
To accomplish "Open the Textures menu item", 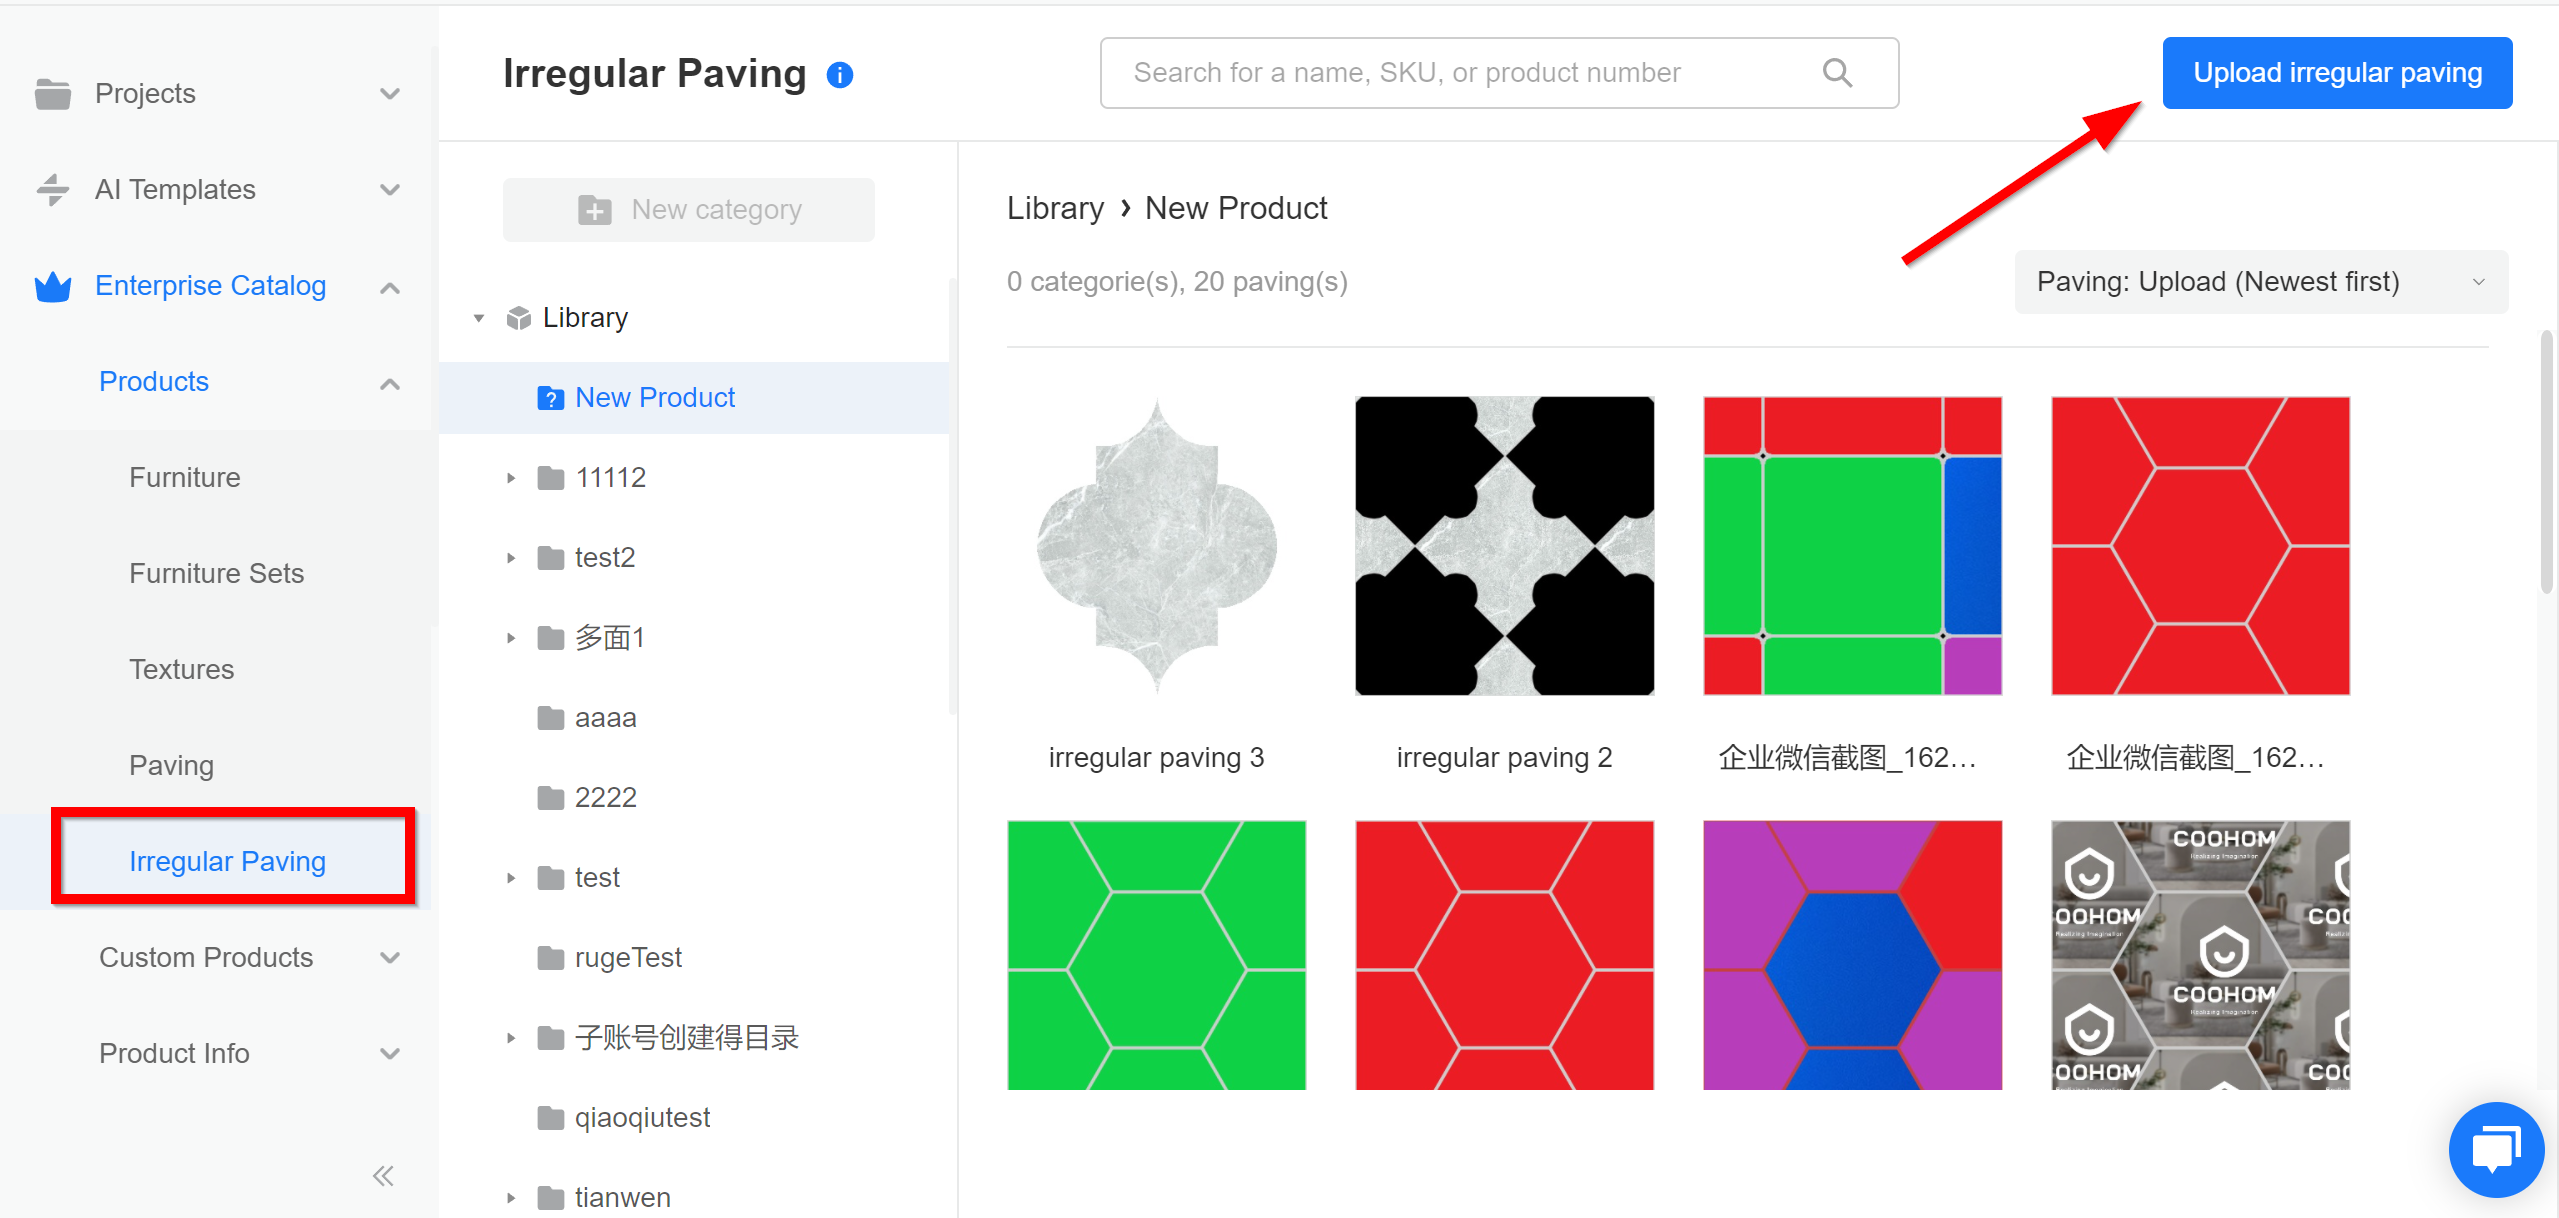I will [x=181, y=670].
